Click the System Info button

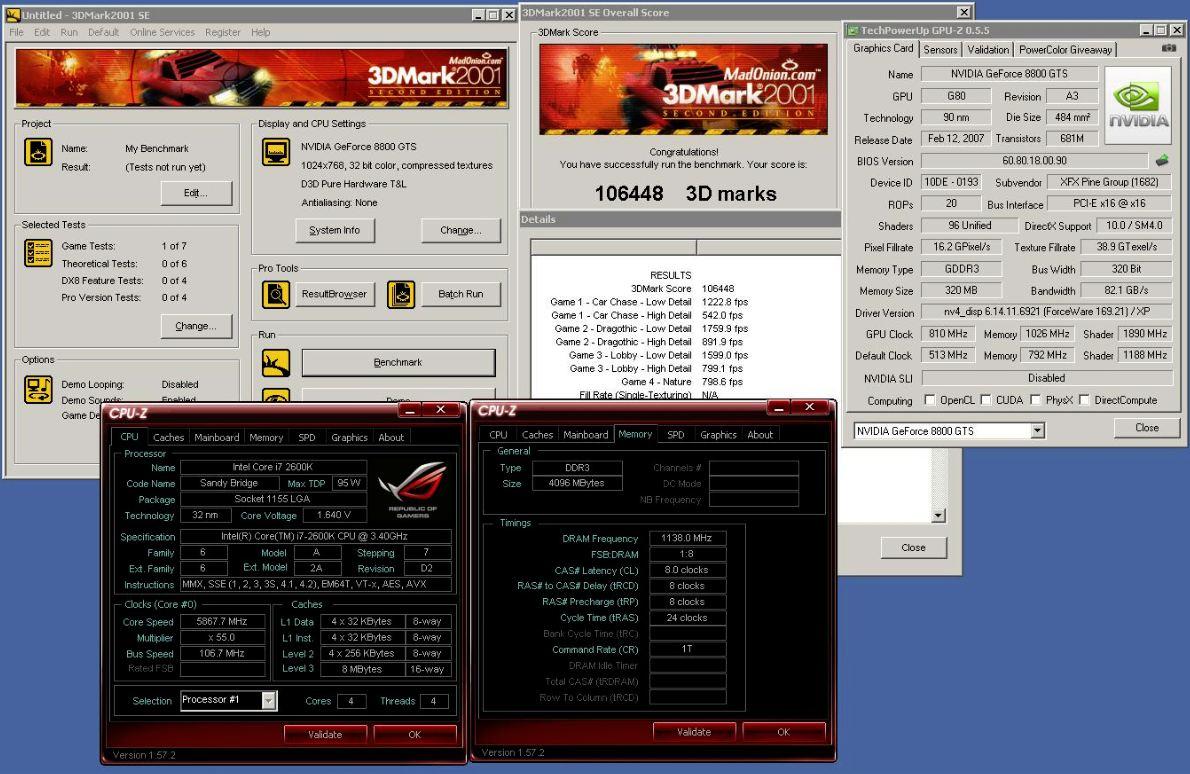(x=335, y=230)
